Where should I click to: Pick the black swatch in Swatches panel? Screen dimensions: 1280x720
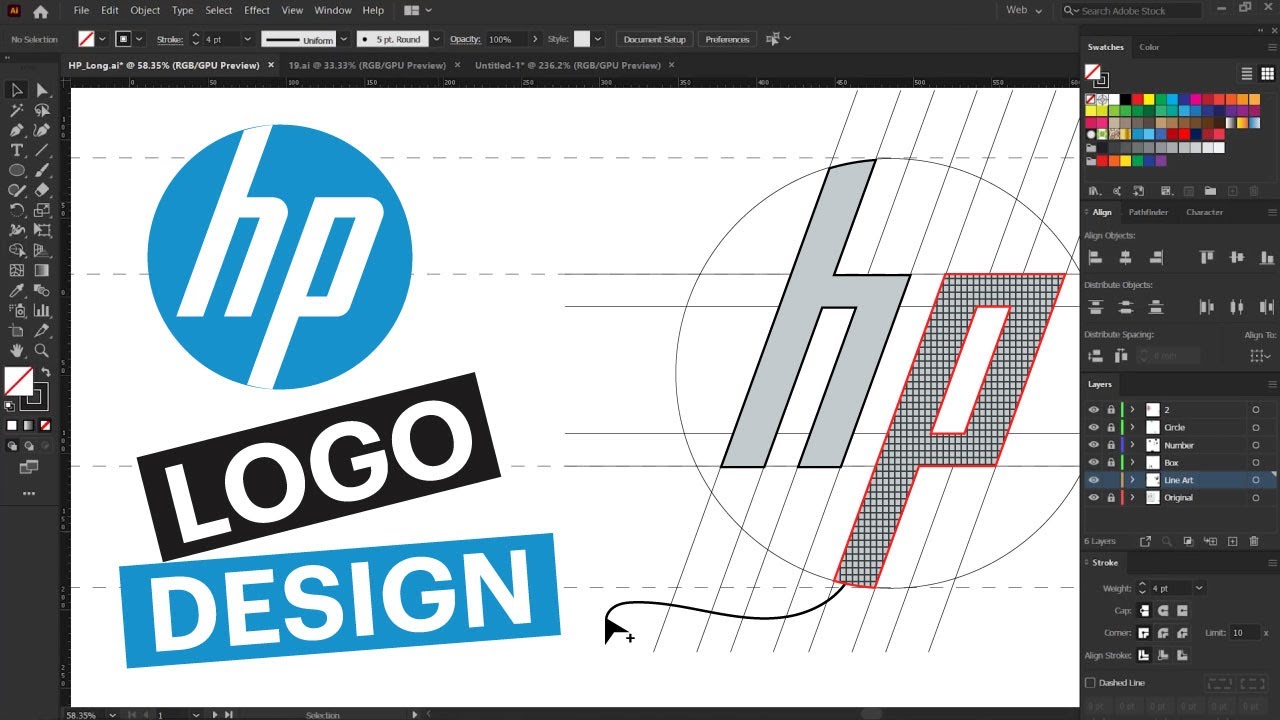point(1124,99)
